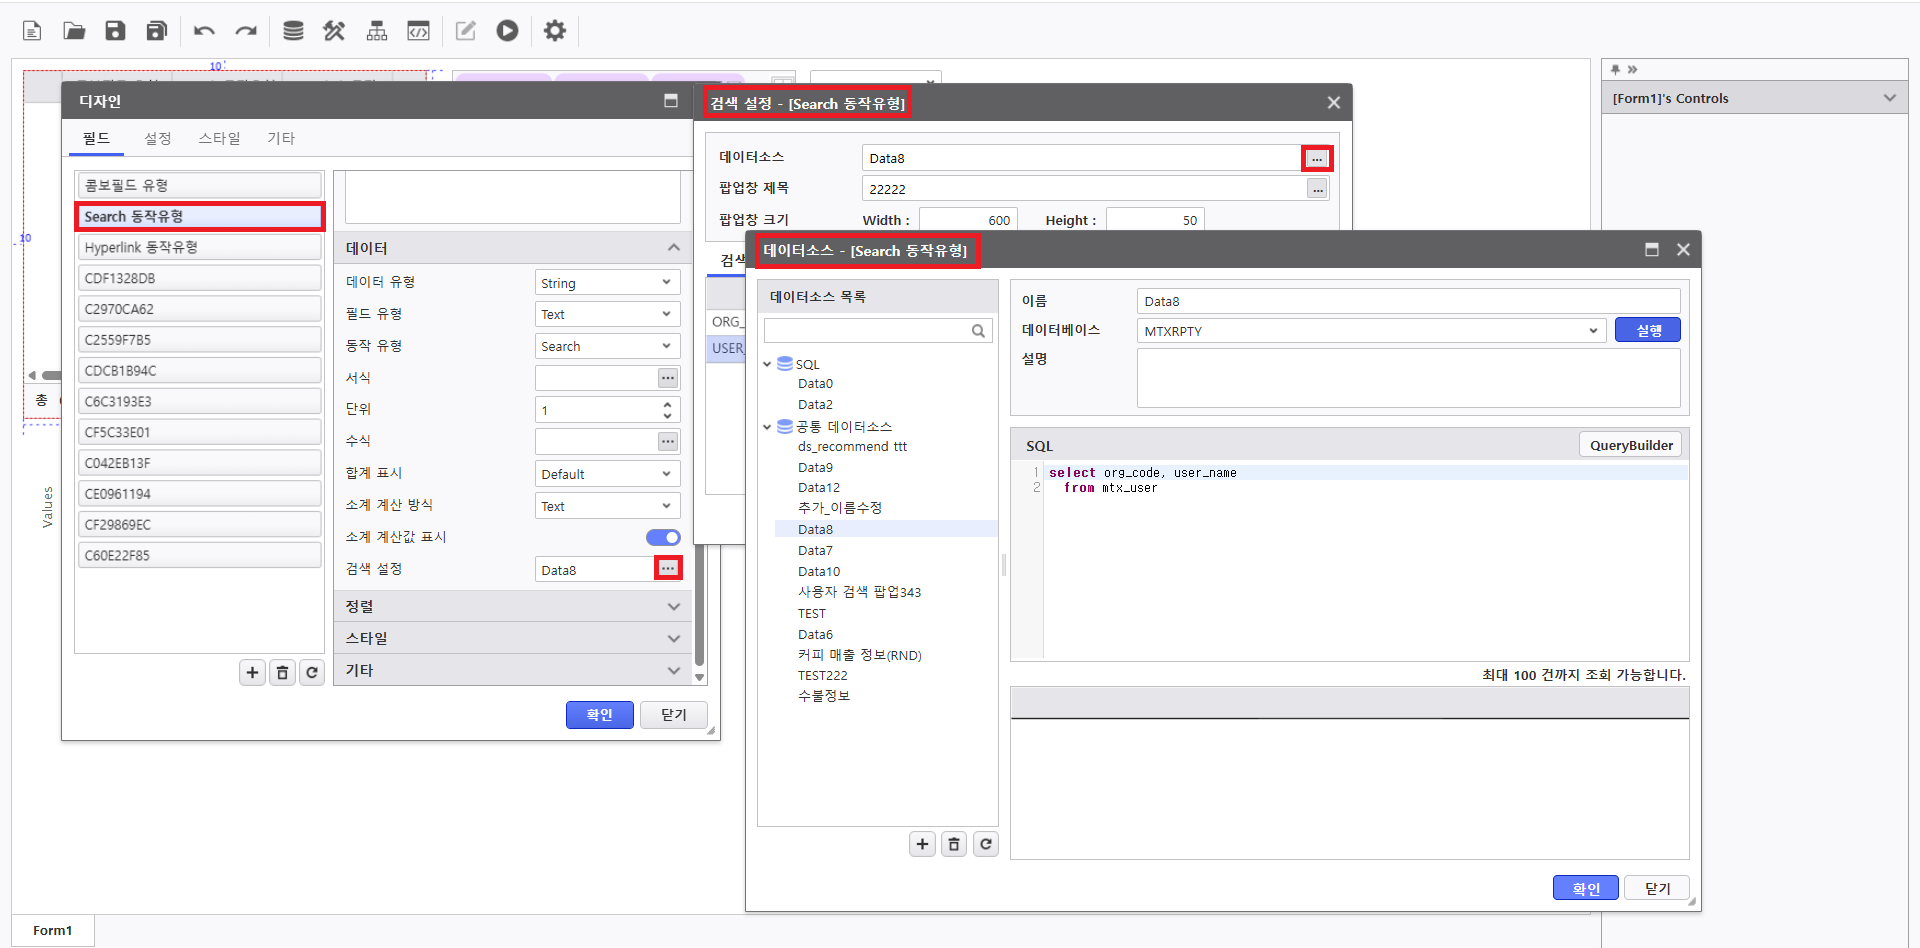Click 닫기 in the 데이터소스 dialog
This screenshot has width=1920, height=948.
(x=1657, y=888)
